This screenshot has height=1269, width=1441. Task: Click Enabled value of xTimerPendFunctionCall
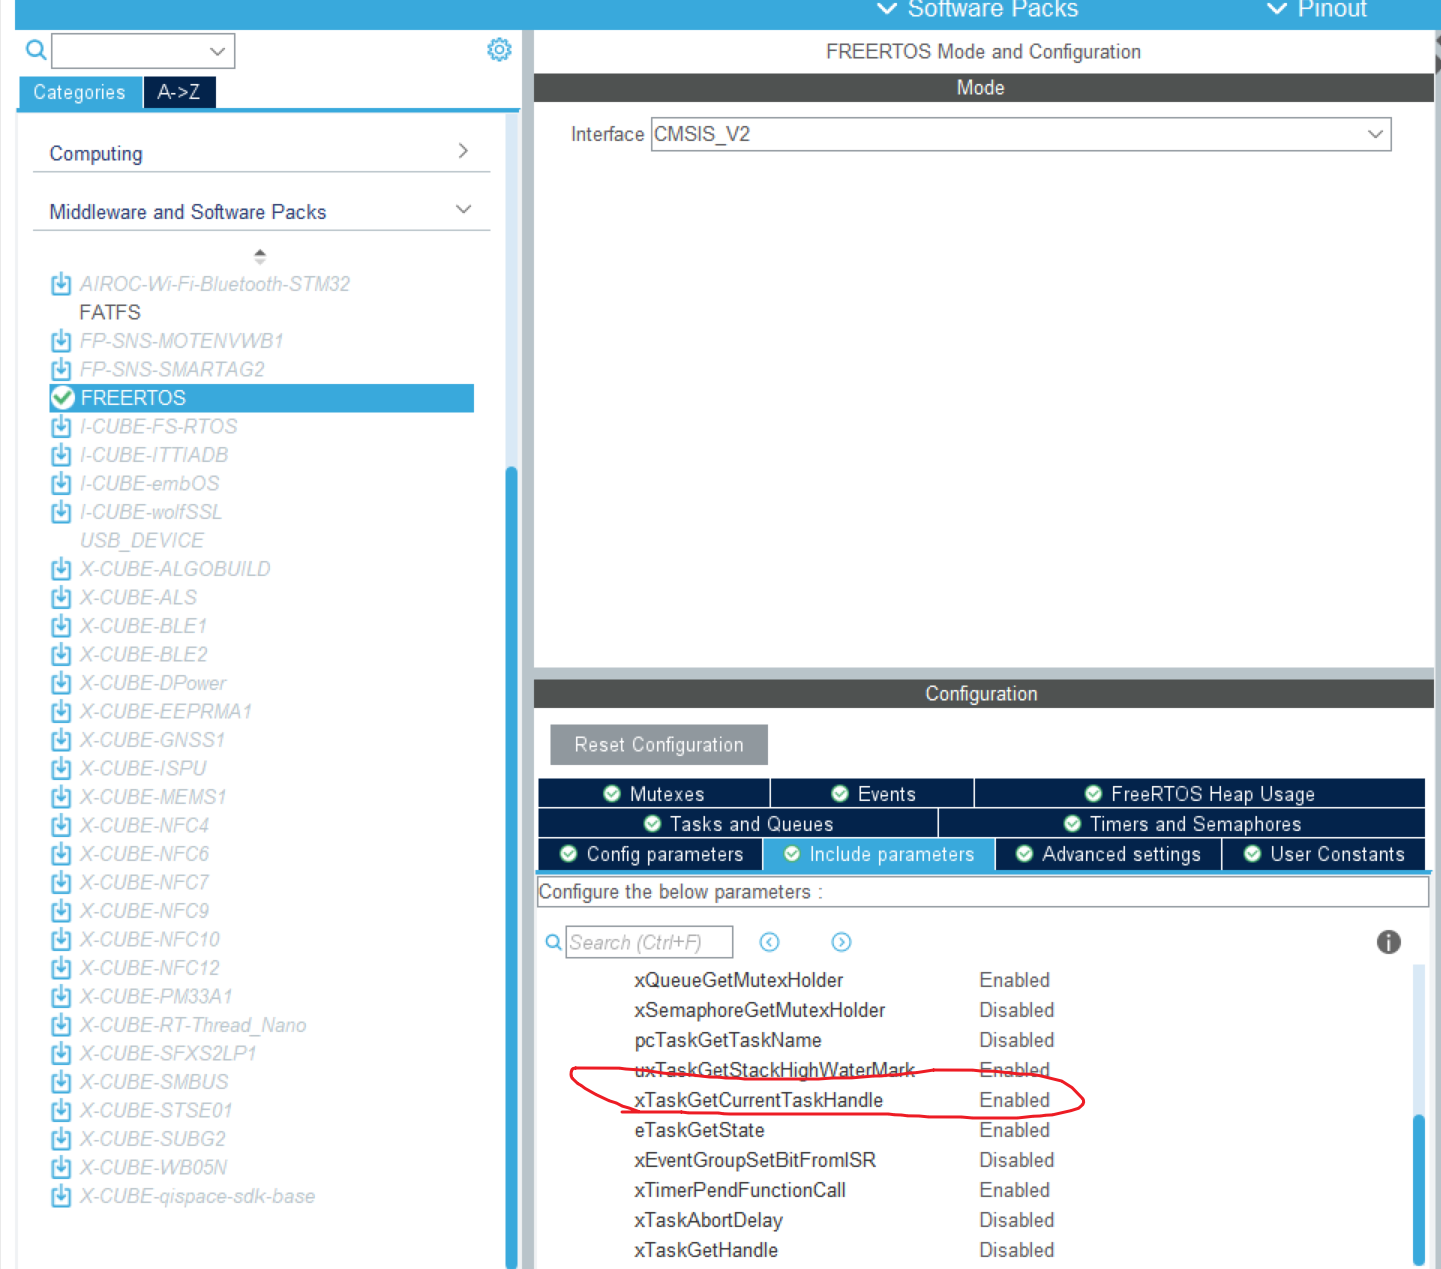point(1014,1190)
